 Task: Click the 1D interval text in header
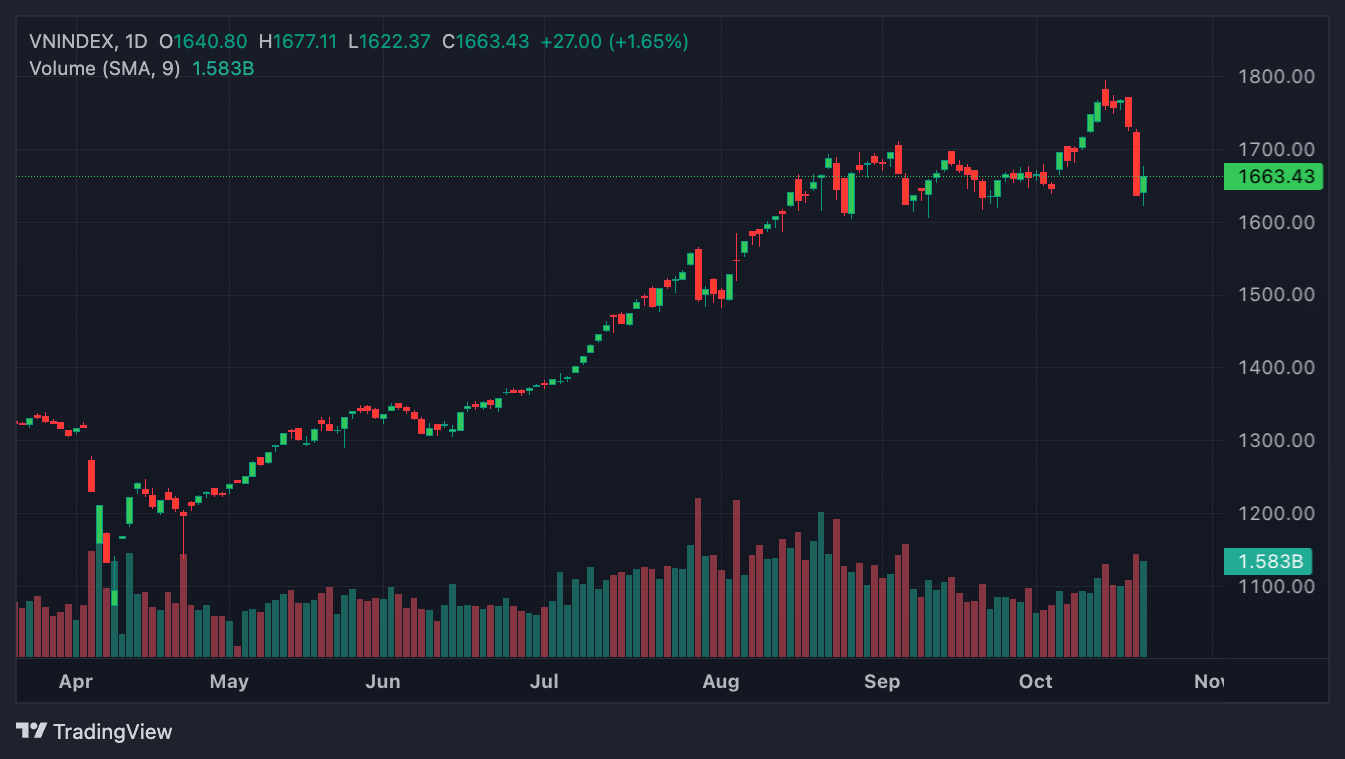[135, 42]
